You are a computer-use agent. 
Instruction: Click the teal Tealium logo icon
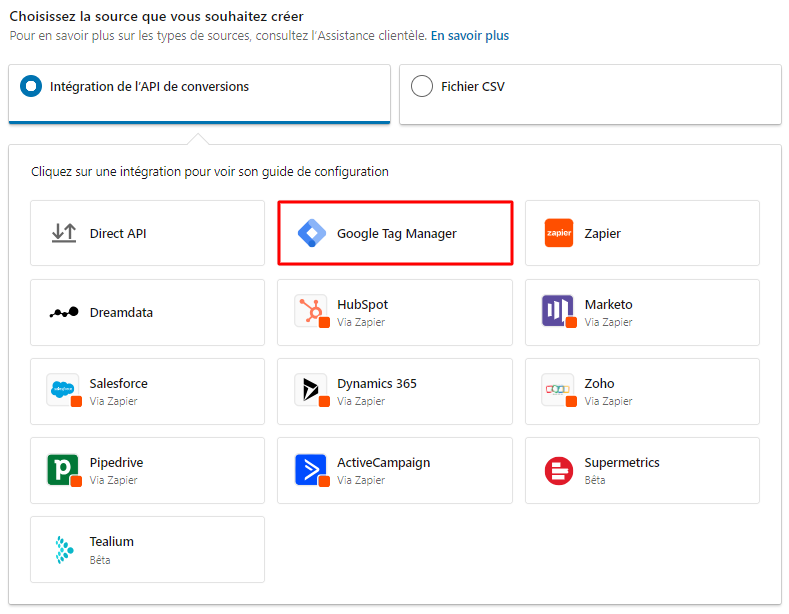pos(64,550)
